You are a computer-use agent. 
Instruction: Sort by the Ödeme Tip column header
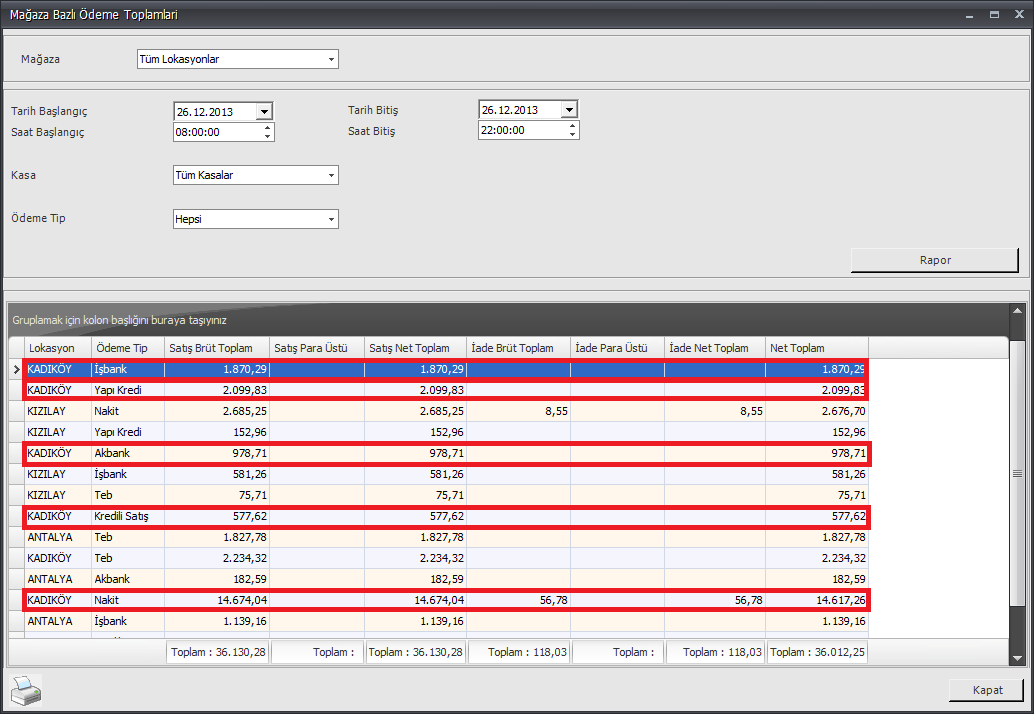[x=128, y=348]
